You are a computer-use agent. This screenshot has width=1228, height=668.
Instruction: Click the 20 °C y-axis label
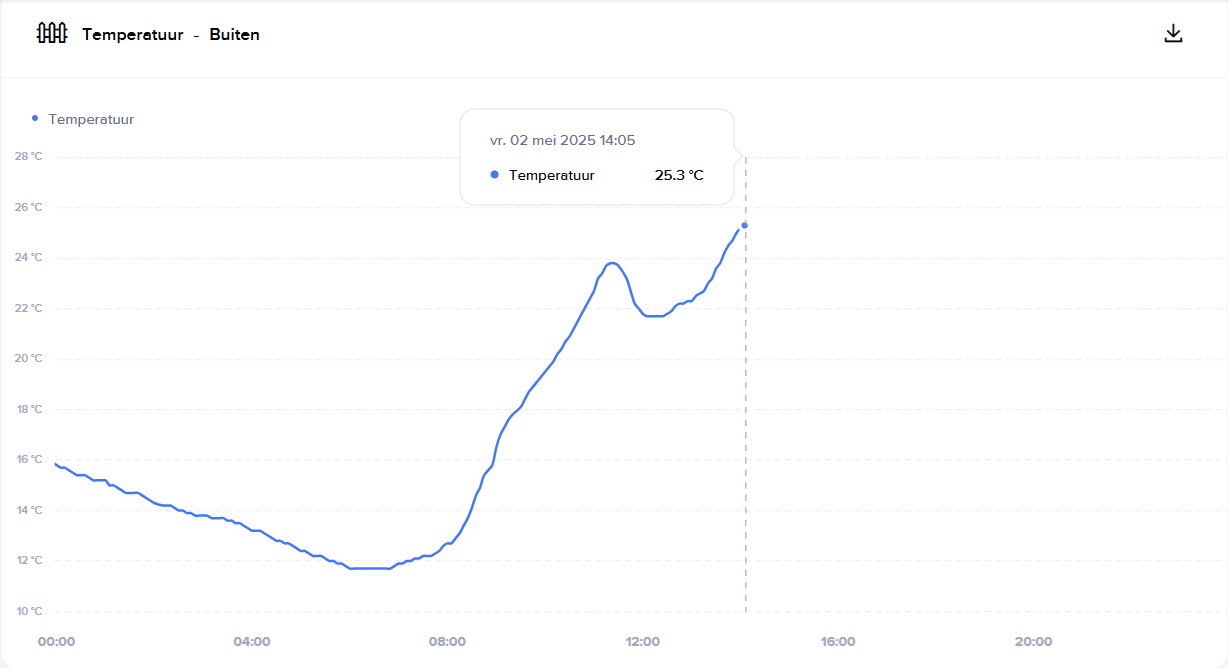[28, 358]
